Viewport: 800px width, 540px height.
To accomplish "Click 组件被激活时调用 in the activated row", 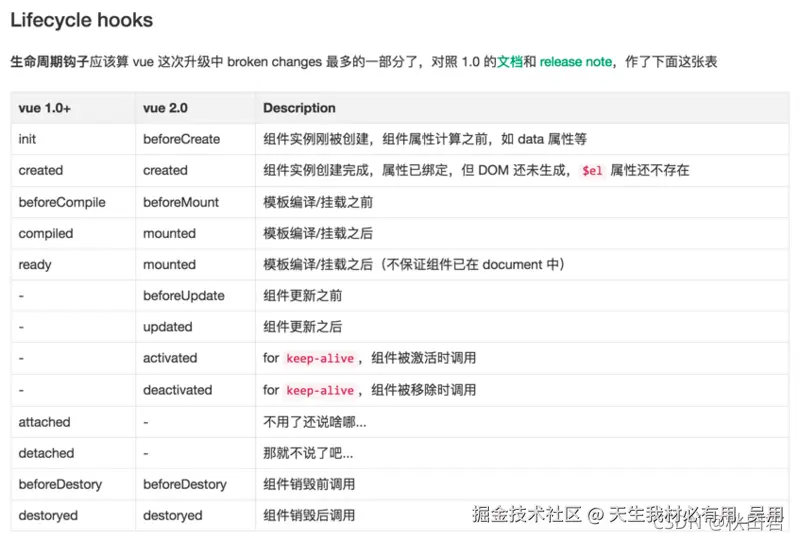I will tap(423, 358).
